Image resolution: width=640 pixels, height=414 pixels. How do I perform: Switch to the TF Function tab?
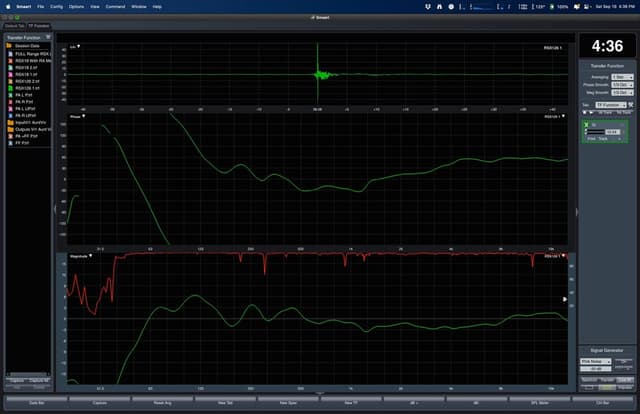[x=39, y=26]
